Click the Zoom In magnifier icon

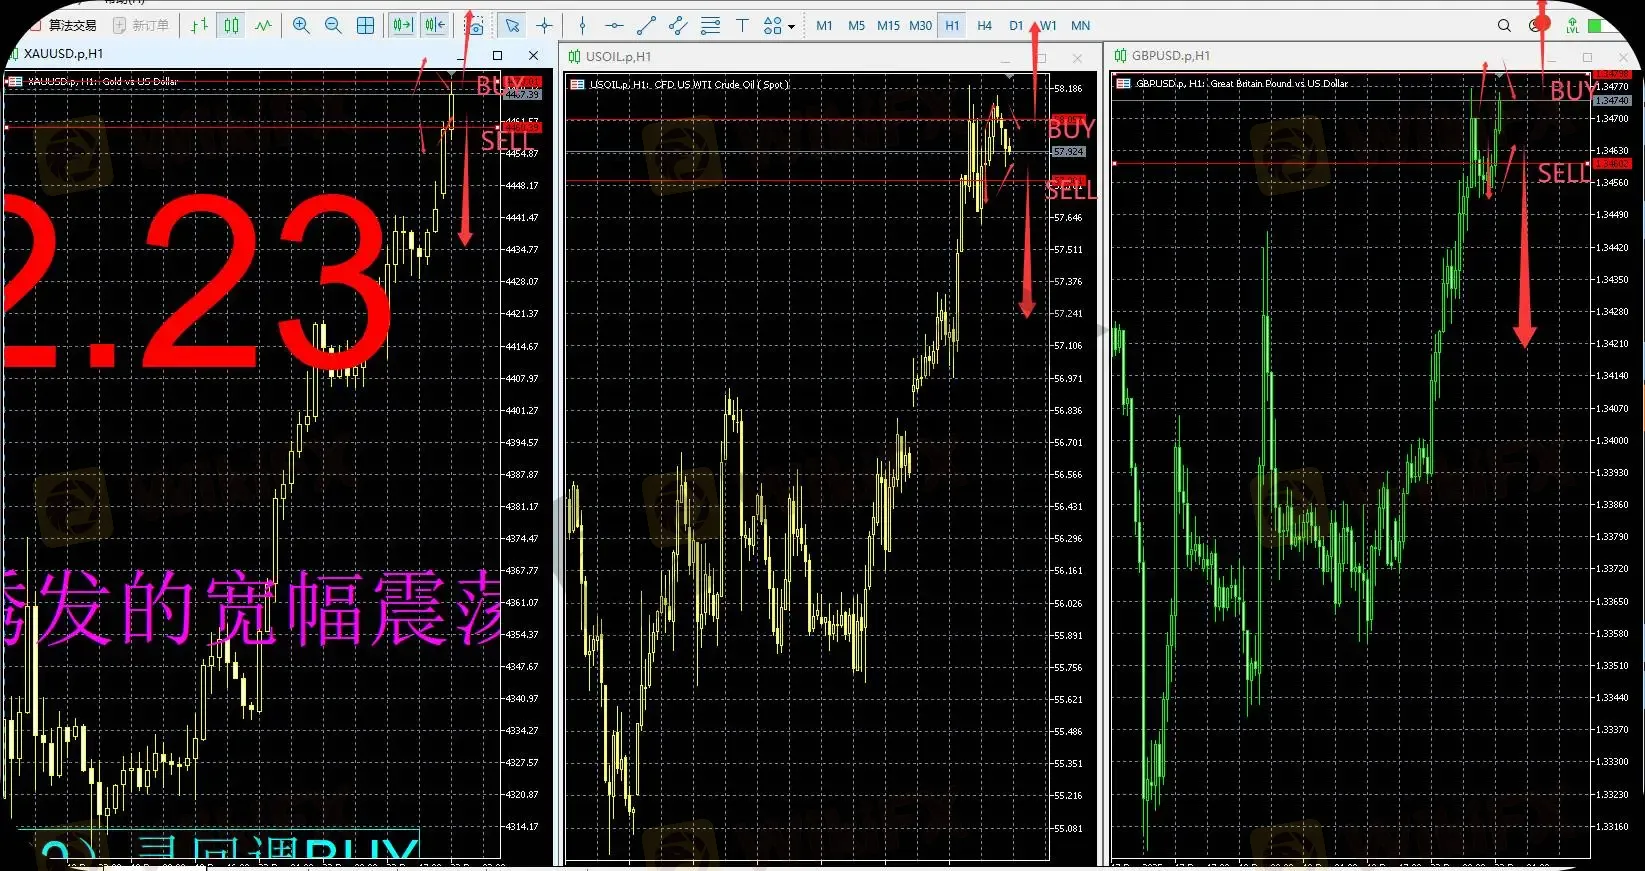tap(301, 26)
